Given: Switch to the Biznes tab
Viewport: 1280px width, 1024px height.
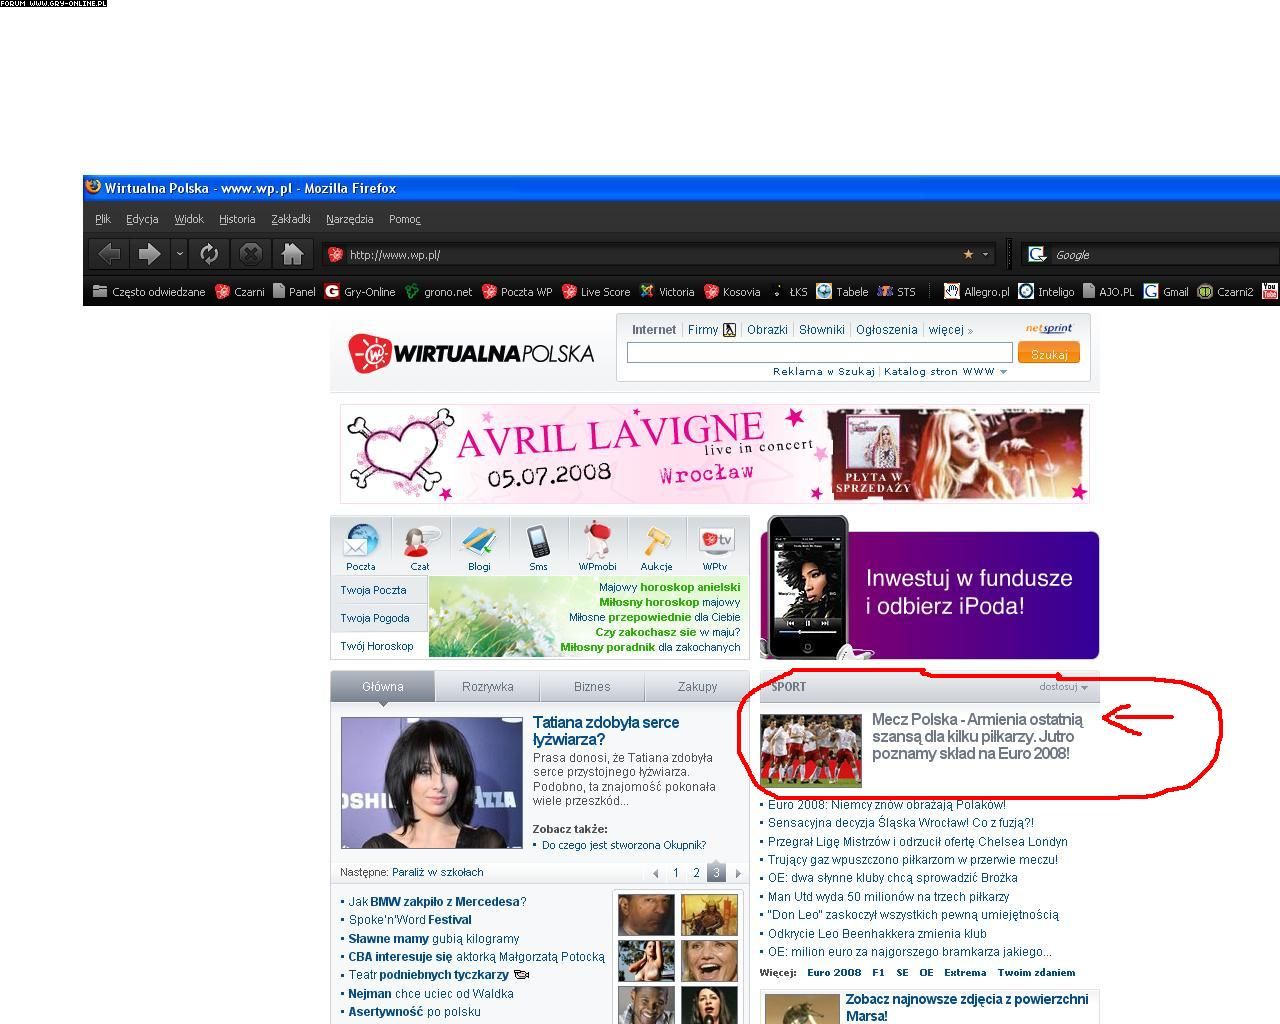Looking at the screenshot, I should [592, 686].
